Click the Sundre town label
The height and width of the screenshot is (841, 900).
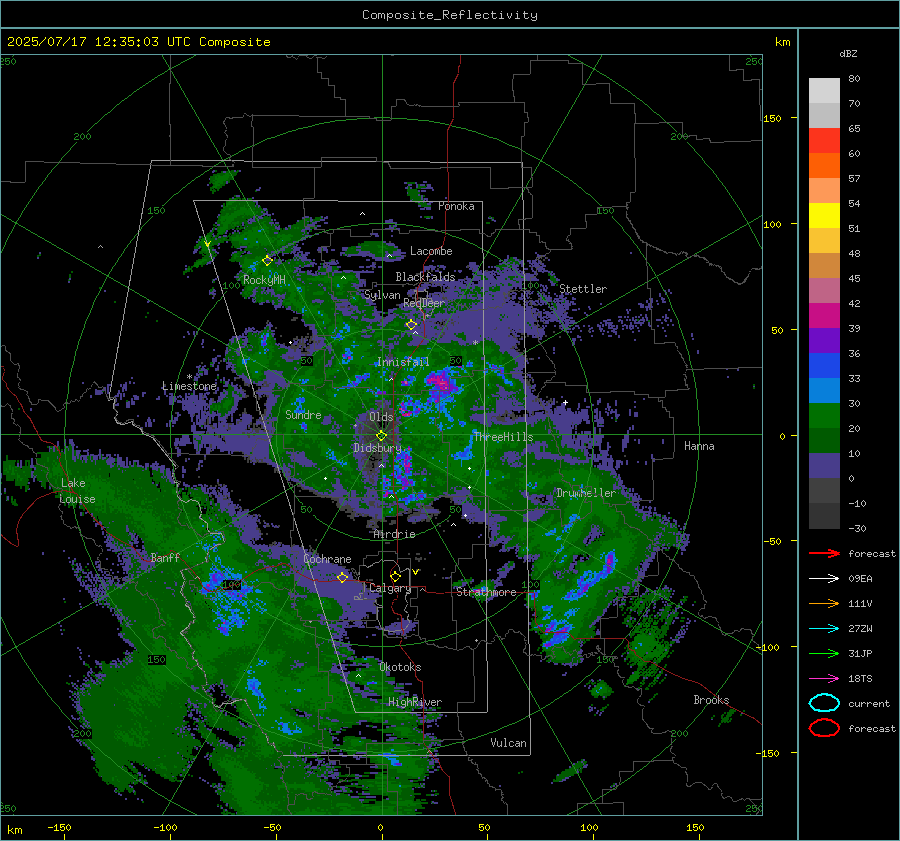303,414
